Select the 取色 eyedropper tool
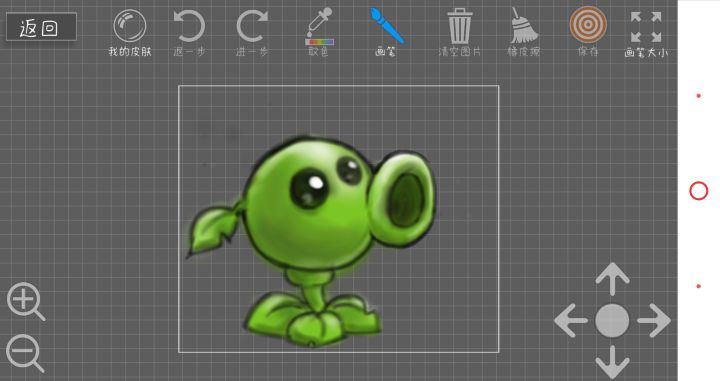 [x=319, y=27]
